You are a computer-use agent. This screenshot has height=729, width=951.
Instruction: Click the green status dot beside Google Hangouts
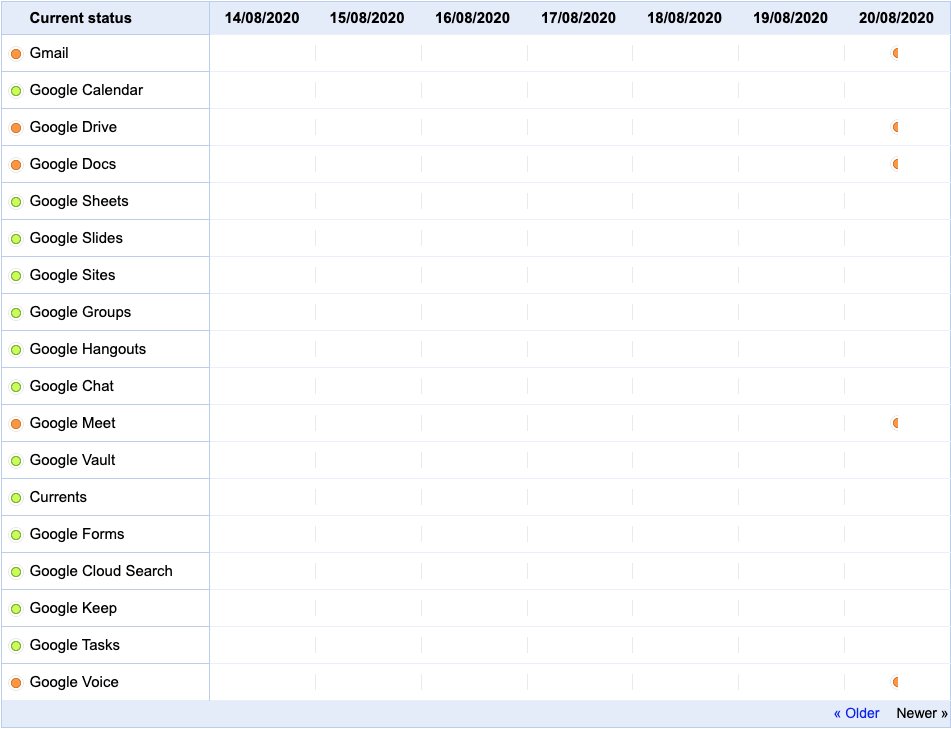point(16,350)
